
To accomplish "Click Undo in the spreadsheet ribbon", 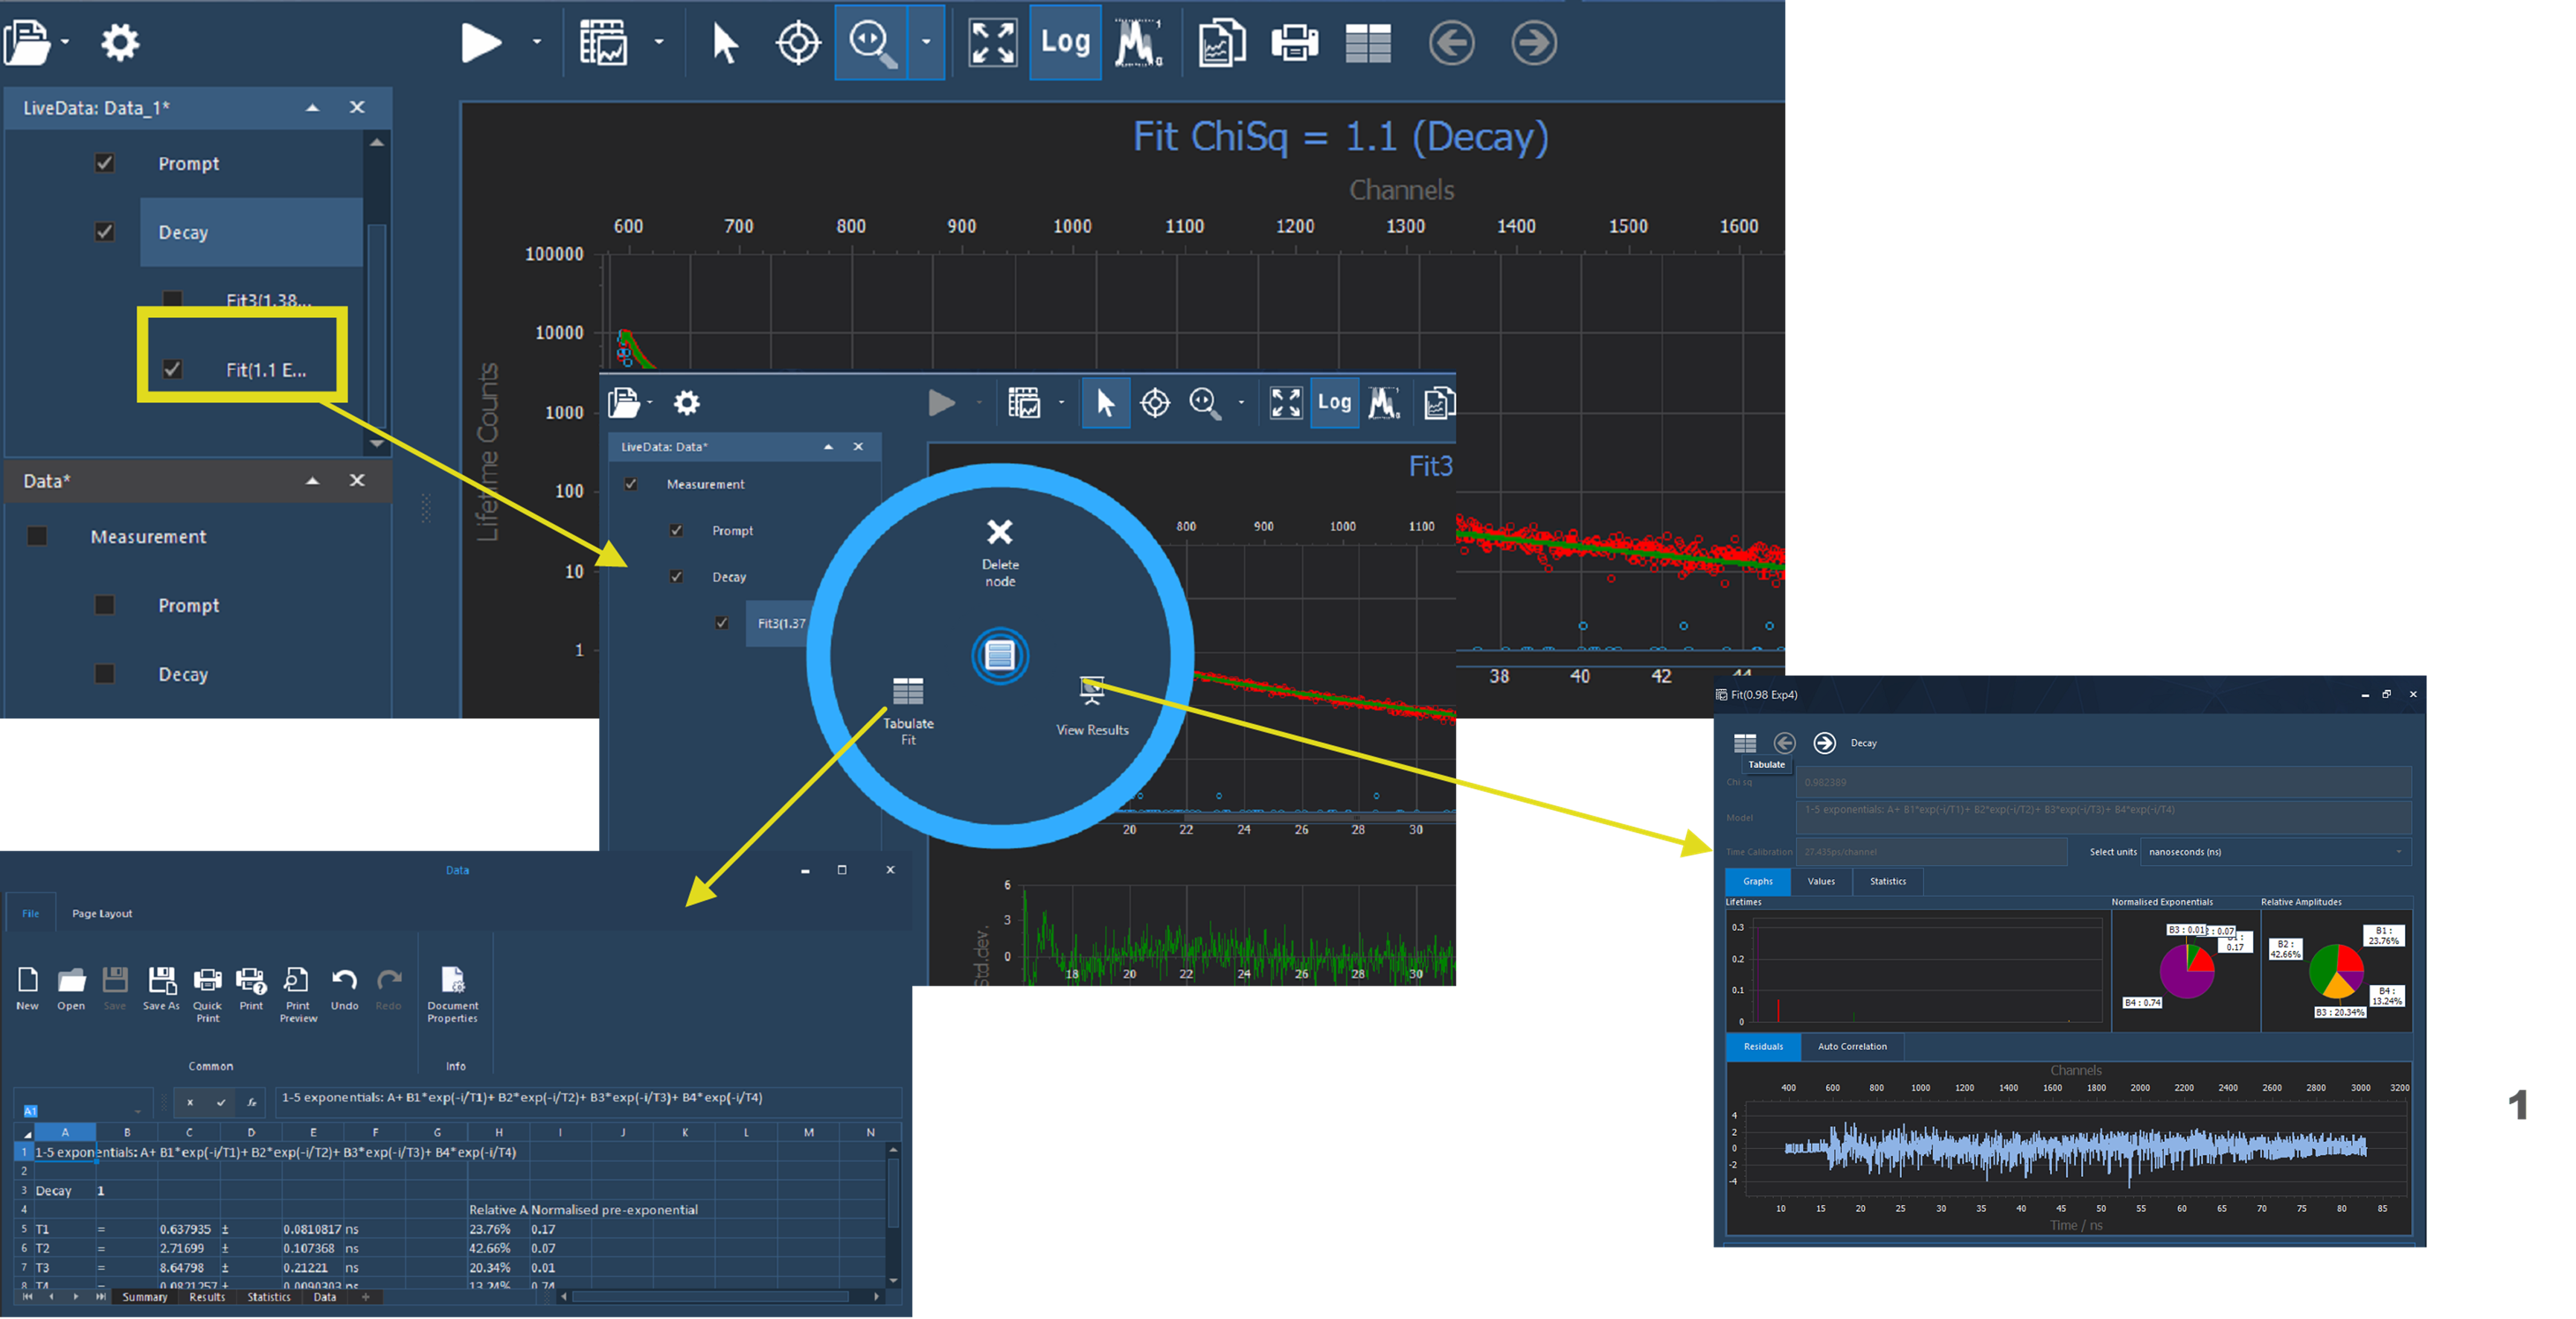I will pos(344,990).
